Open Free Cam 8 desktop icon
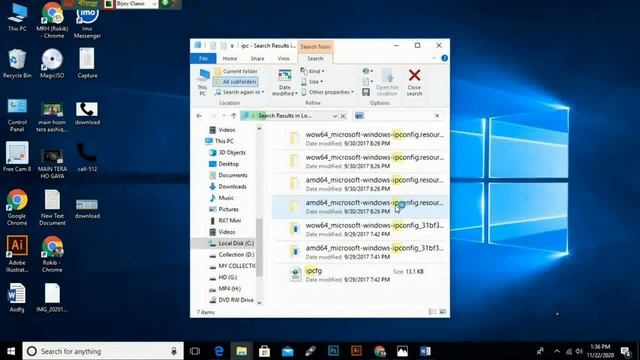Screen dimensions: 640x360 coord(17,157)
